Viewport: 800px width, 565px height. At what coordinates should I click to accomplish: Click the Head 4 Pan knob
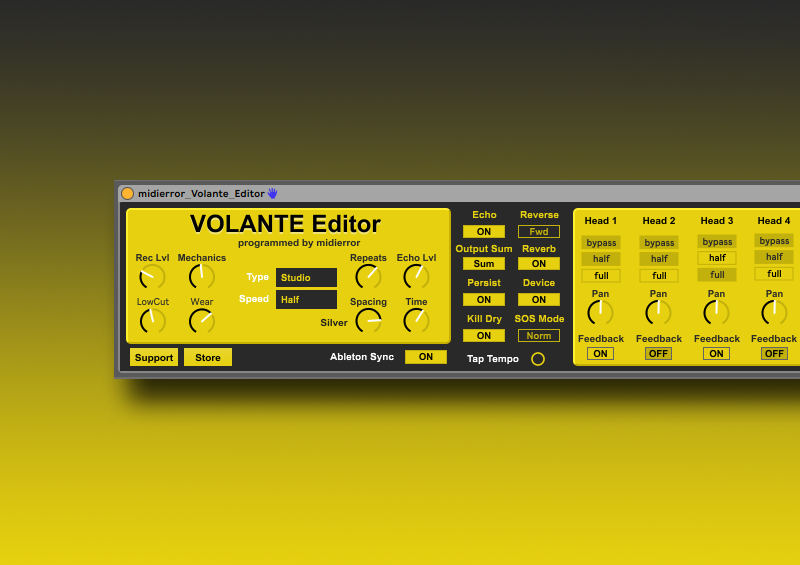tap(774, 313)
